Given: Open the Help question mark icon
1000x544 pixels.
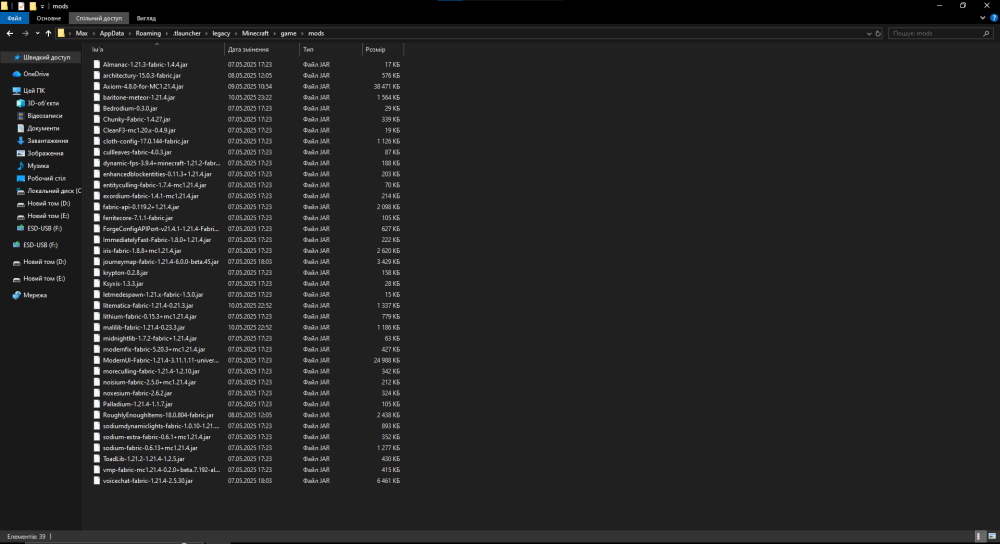Looking at the screenshot, I should coord(994,18).
